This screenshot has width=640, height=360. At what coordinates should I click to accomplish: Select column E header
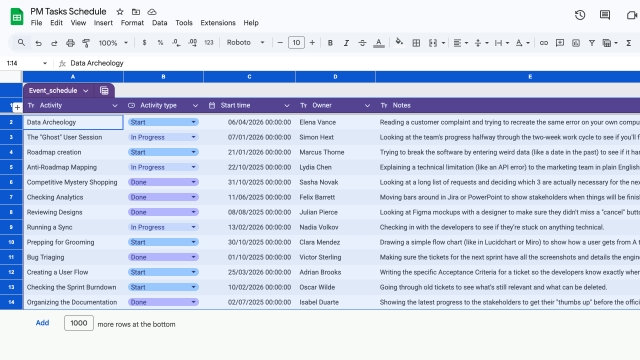click(508, 77)
